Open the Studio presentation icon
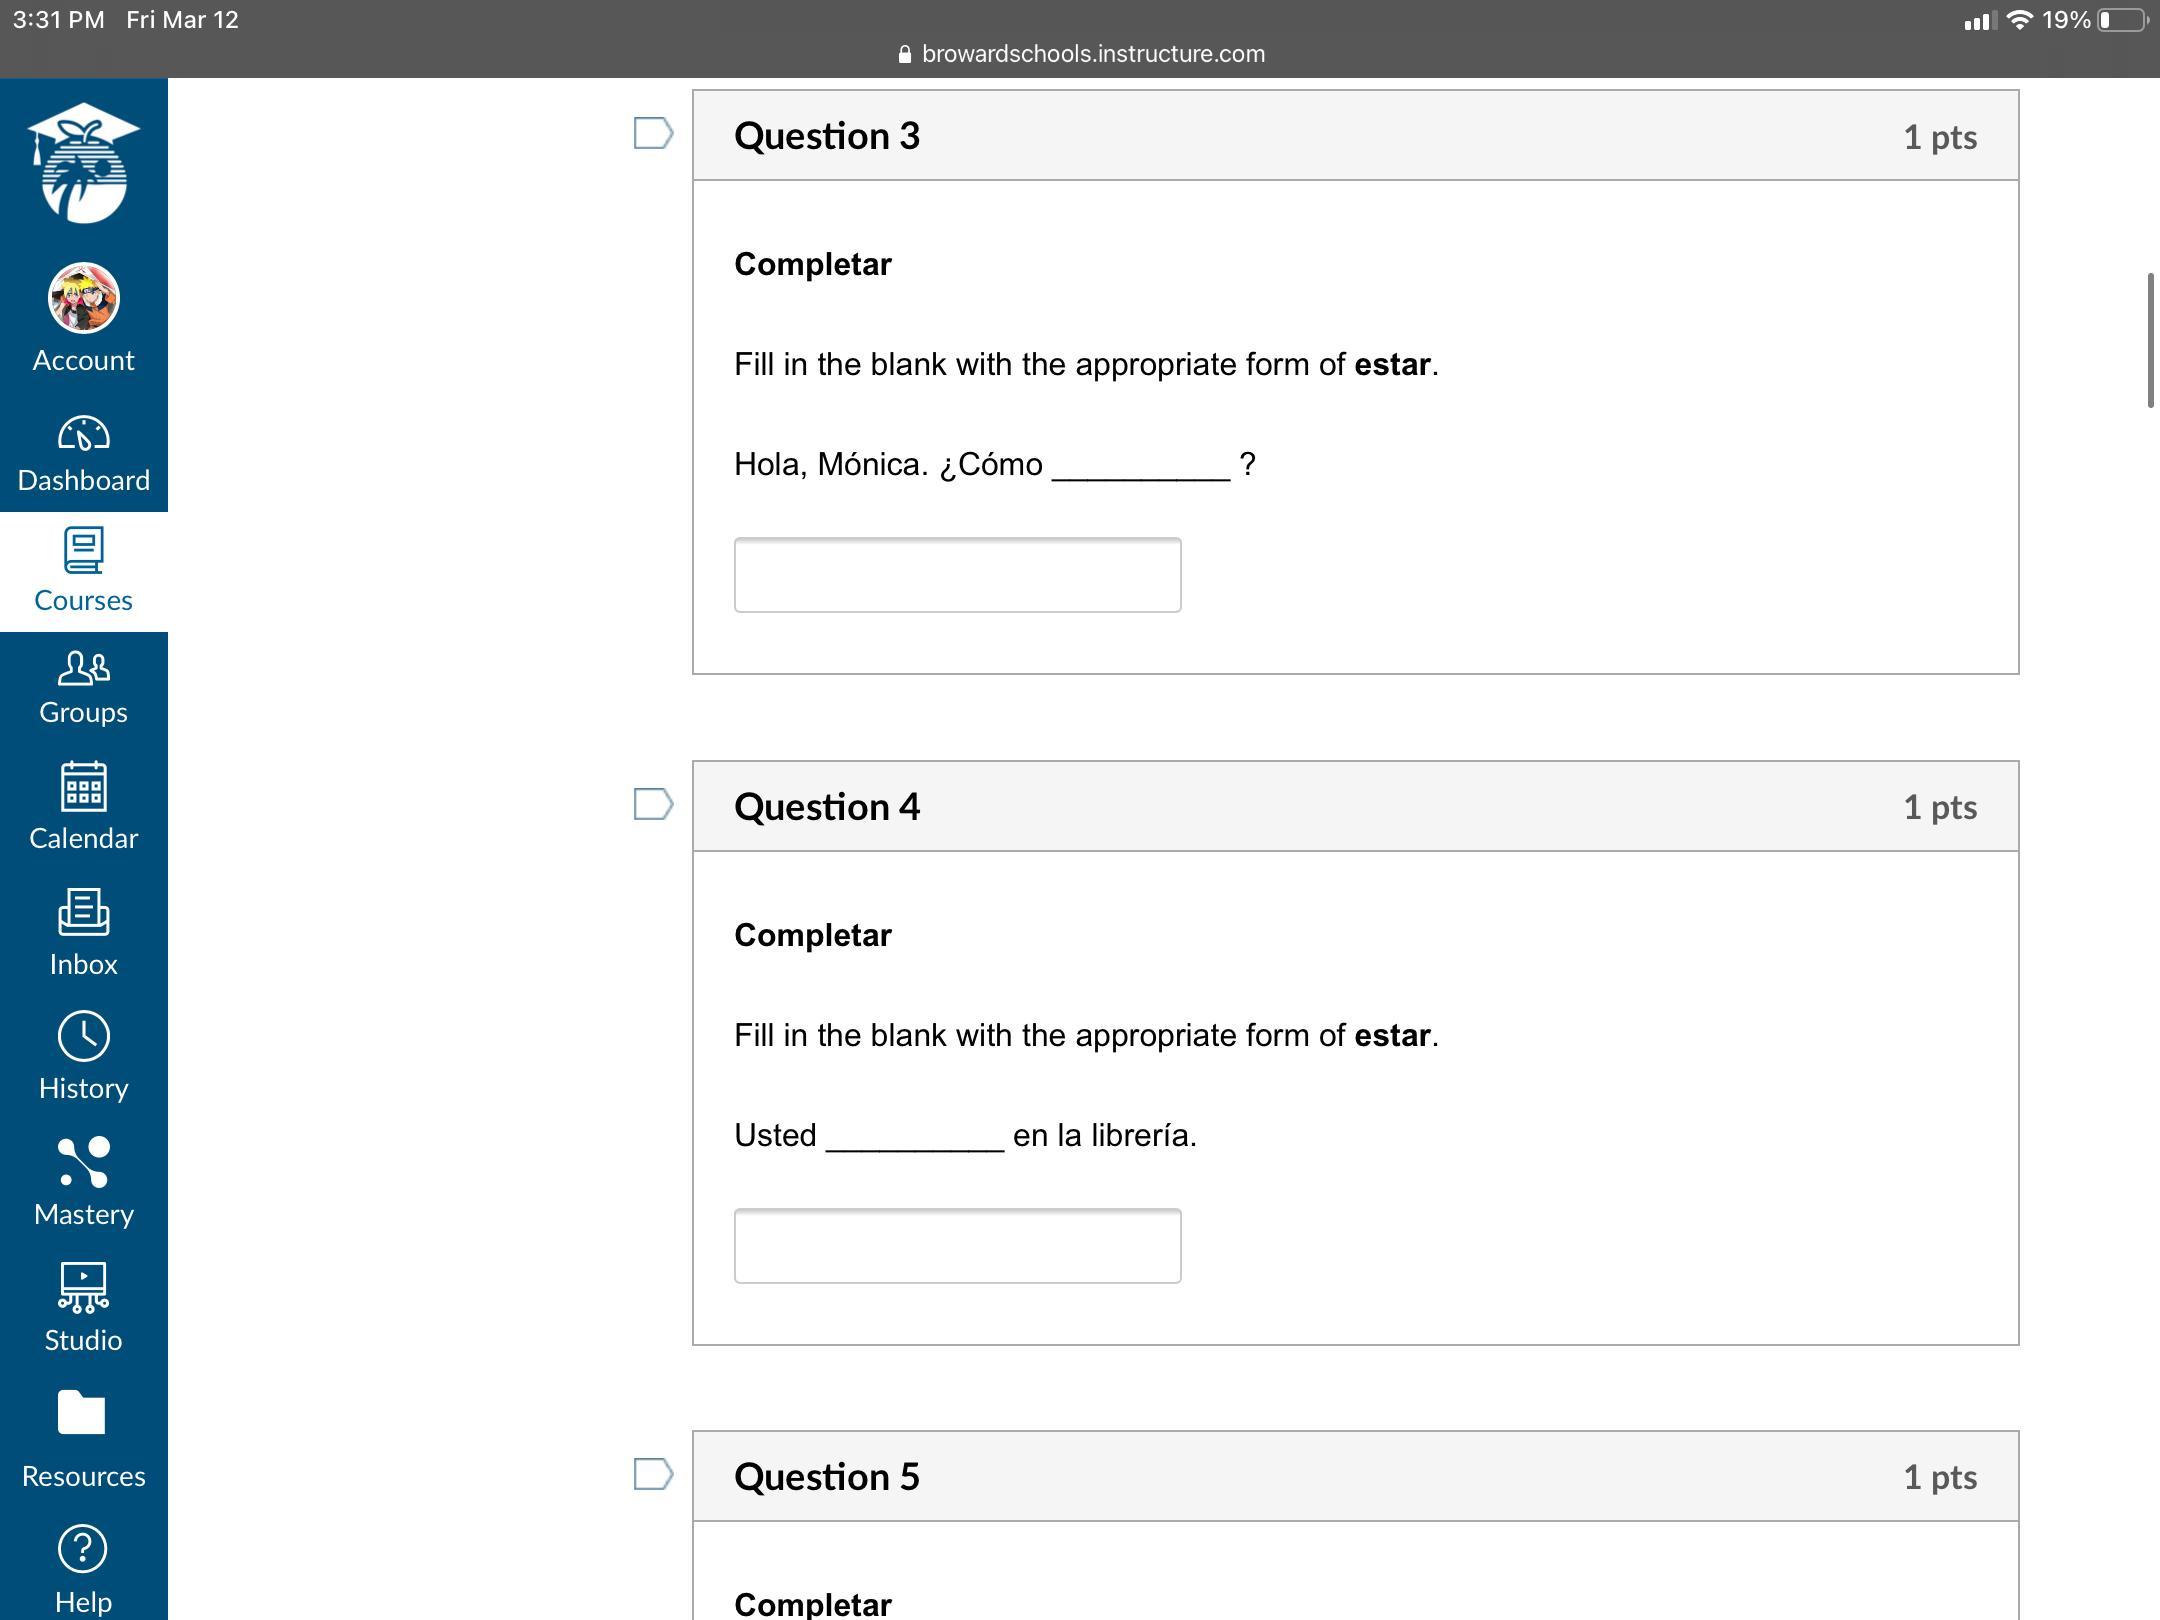 coord(83,1287)
